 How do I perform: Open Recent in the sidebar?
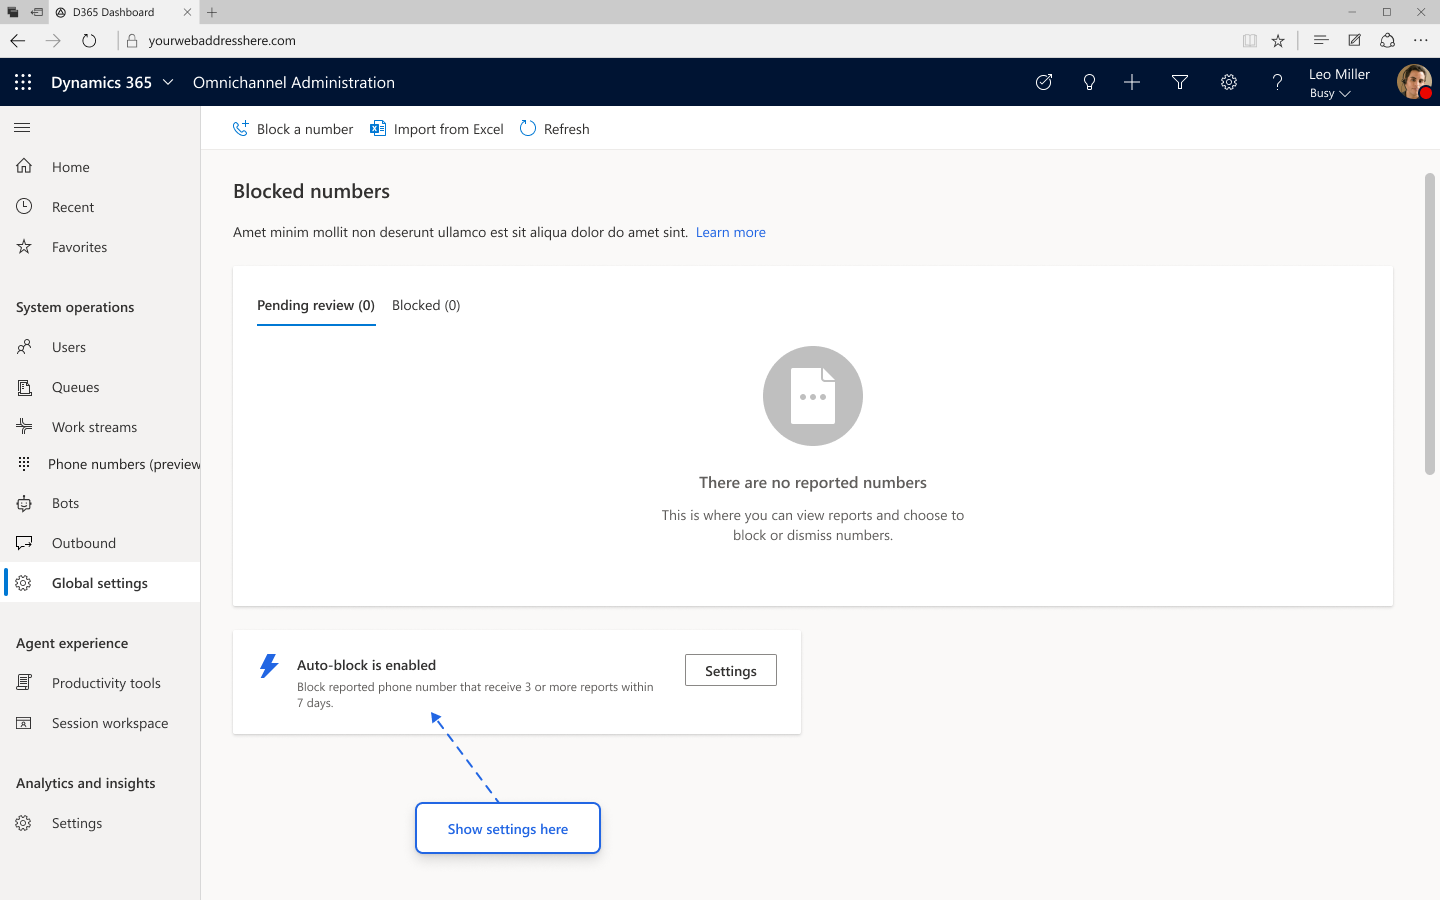click(x=100, y=207)
